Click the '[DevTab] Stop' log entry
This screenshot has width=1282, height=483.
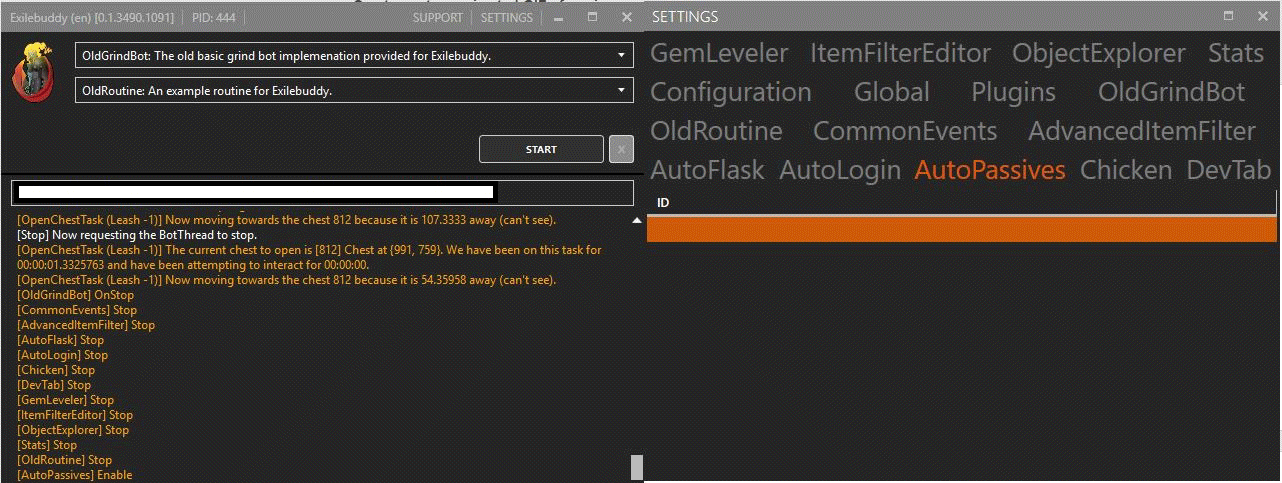[x=54, y=385]
